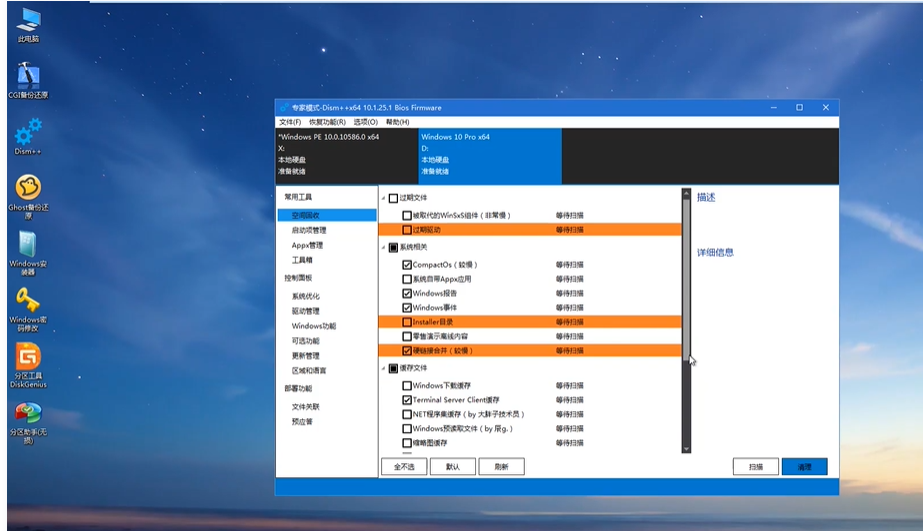Open 更新管理 in the sidebar

point(306,356)
